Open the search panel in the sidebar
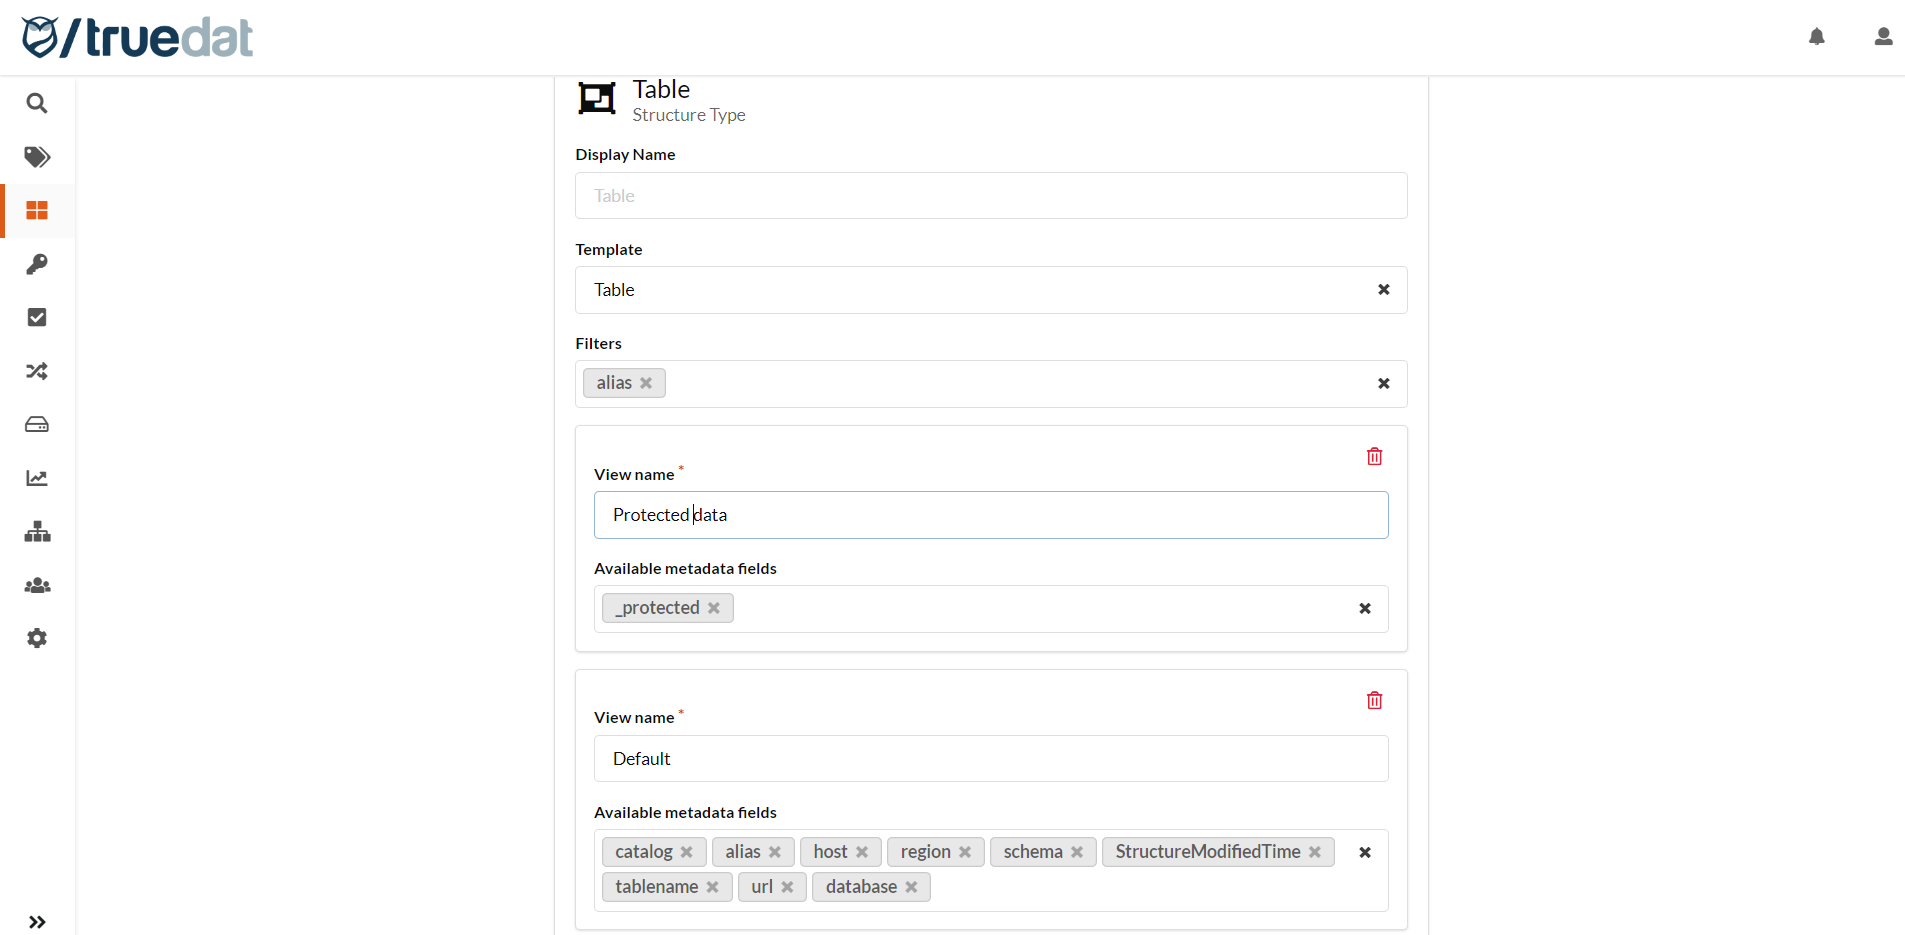 37,103
